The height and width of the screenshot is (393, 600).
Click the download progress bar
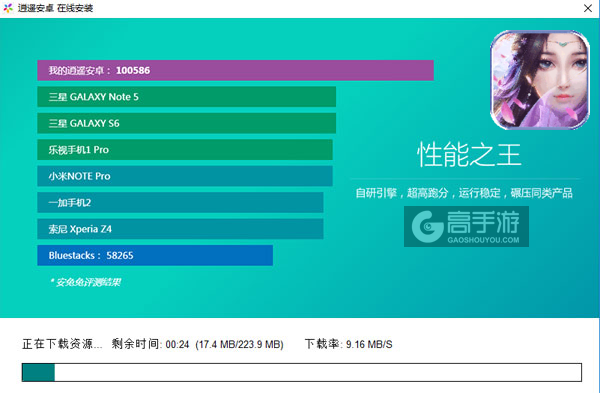(302, 372)
